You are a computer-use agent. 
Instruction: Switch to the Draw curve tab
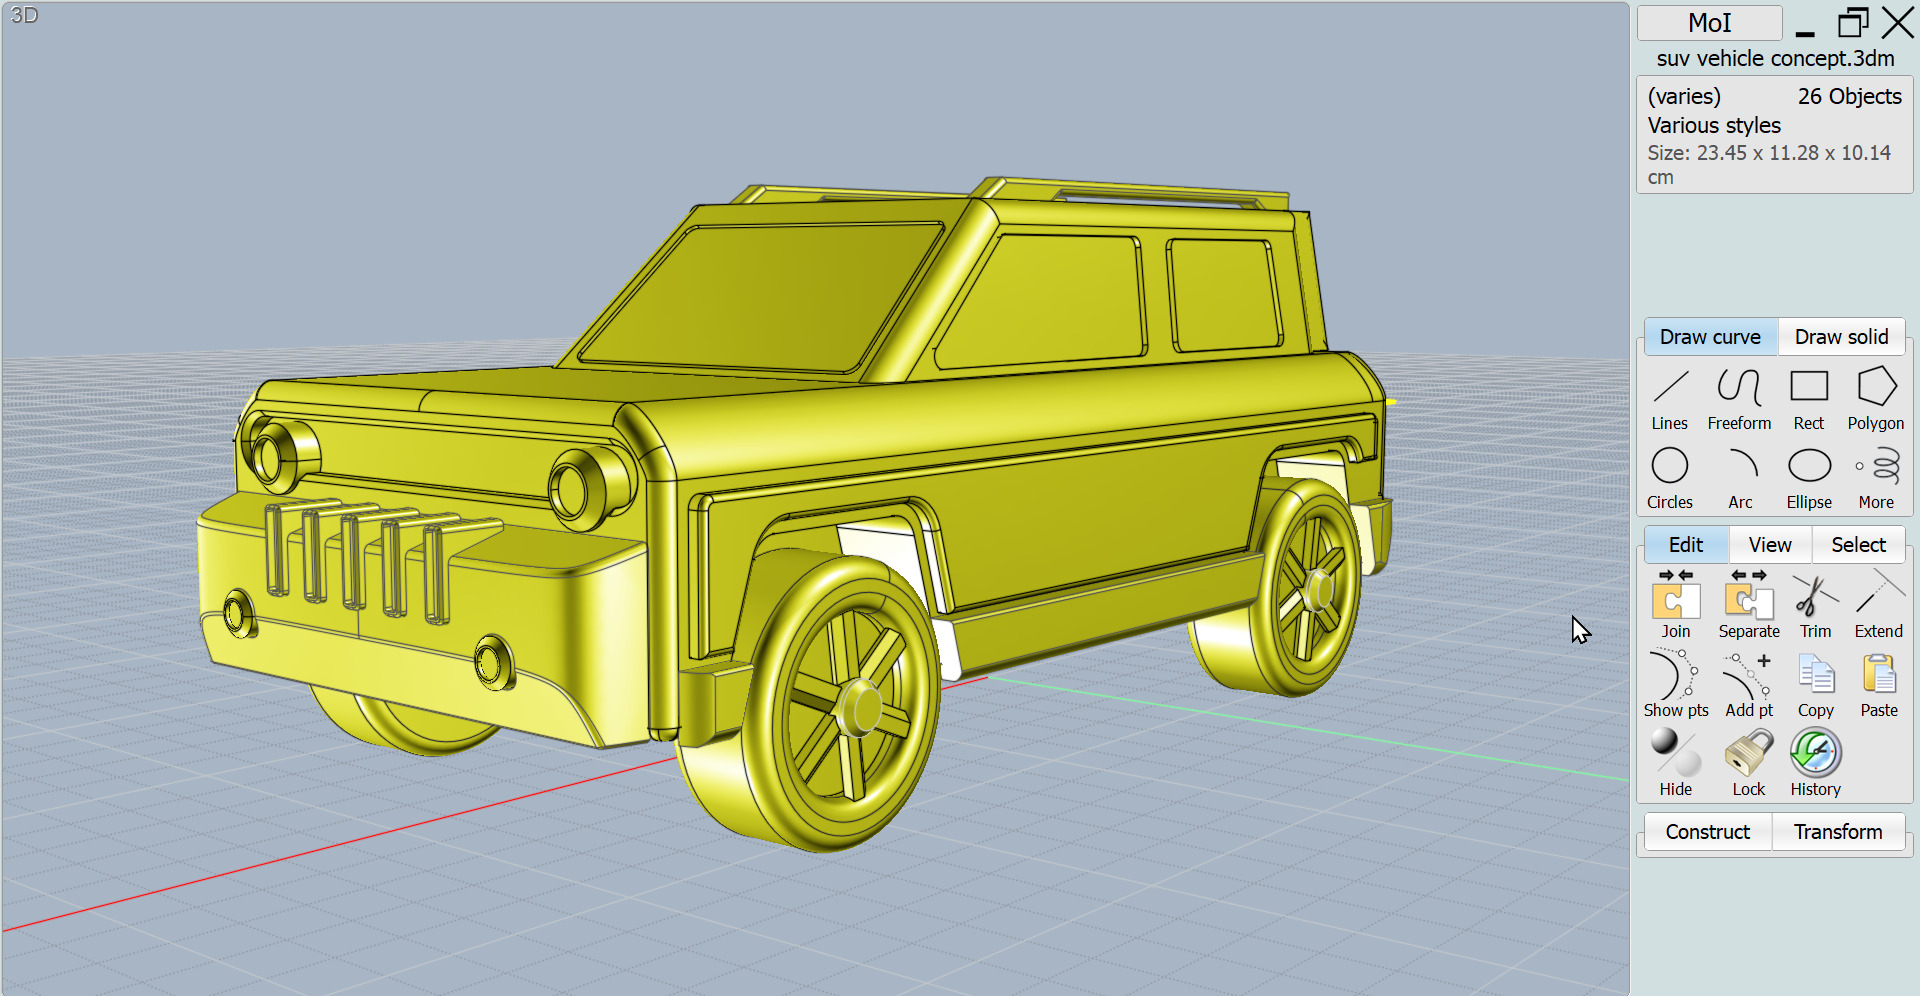coord(1710,337)
